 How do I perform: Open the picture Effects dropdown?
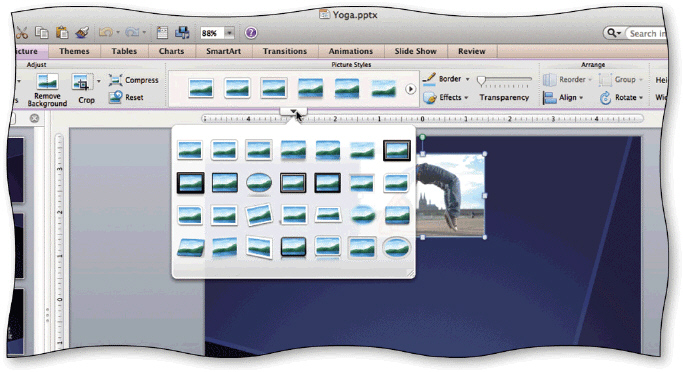click(x=445, y=98)
